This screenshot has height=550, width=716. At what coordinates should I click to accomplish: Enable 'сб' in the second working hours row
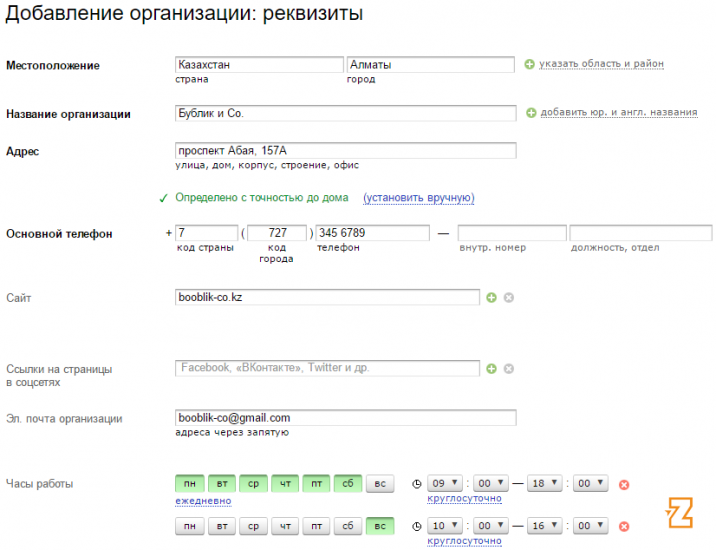point(348,526)
